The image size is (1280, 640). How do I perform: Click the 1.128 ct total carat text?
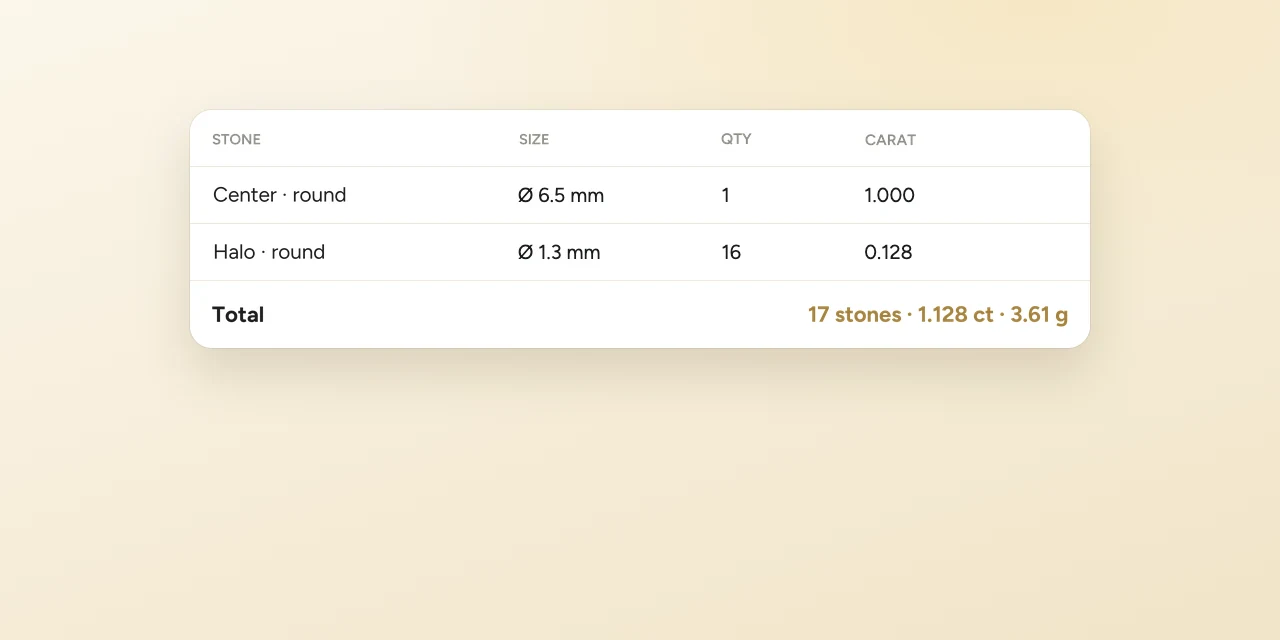click(956, 314)
